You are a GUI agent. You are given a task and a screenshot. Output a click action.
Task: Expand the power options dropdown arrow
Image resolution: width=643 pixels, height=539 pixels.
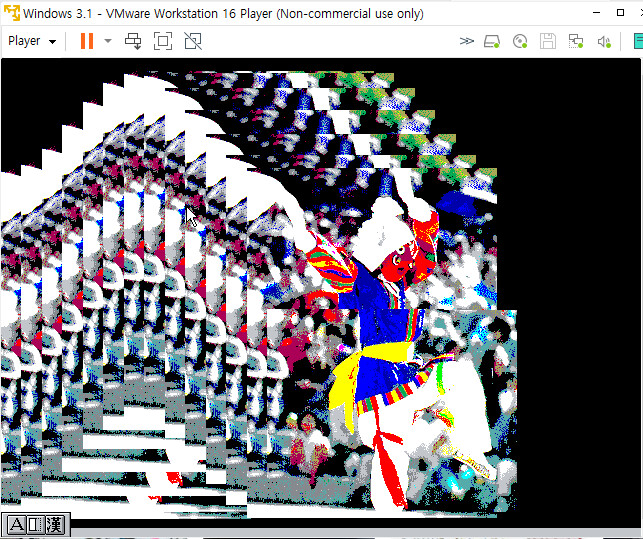pyautogui.click(x=108, y=41)
